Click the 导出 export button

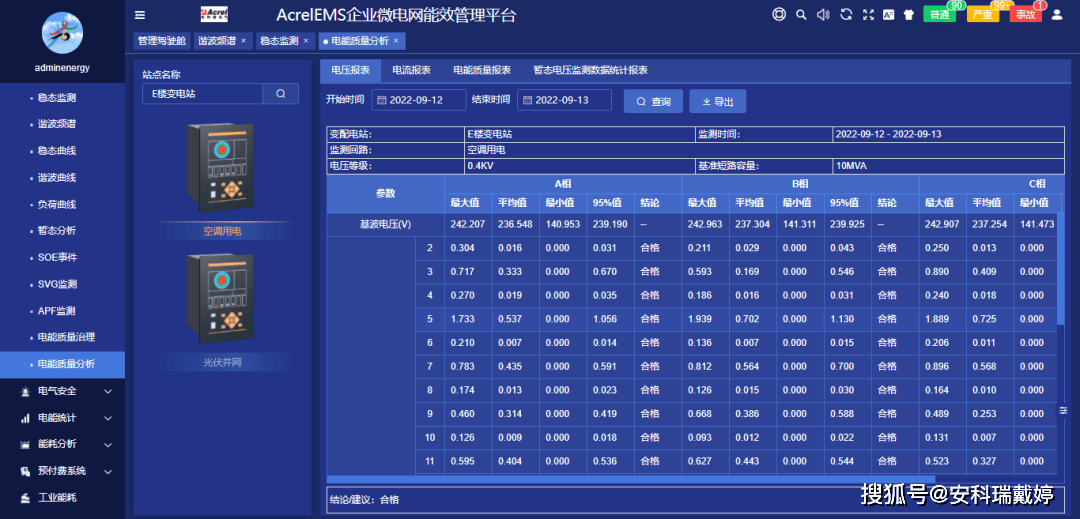click(x=718, y=101)
